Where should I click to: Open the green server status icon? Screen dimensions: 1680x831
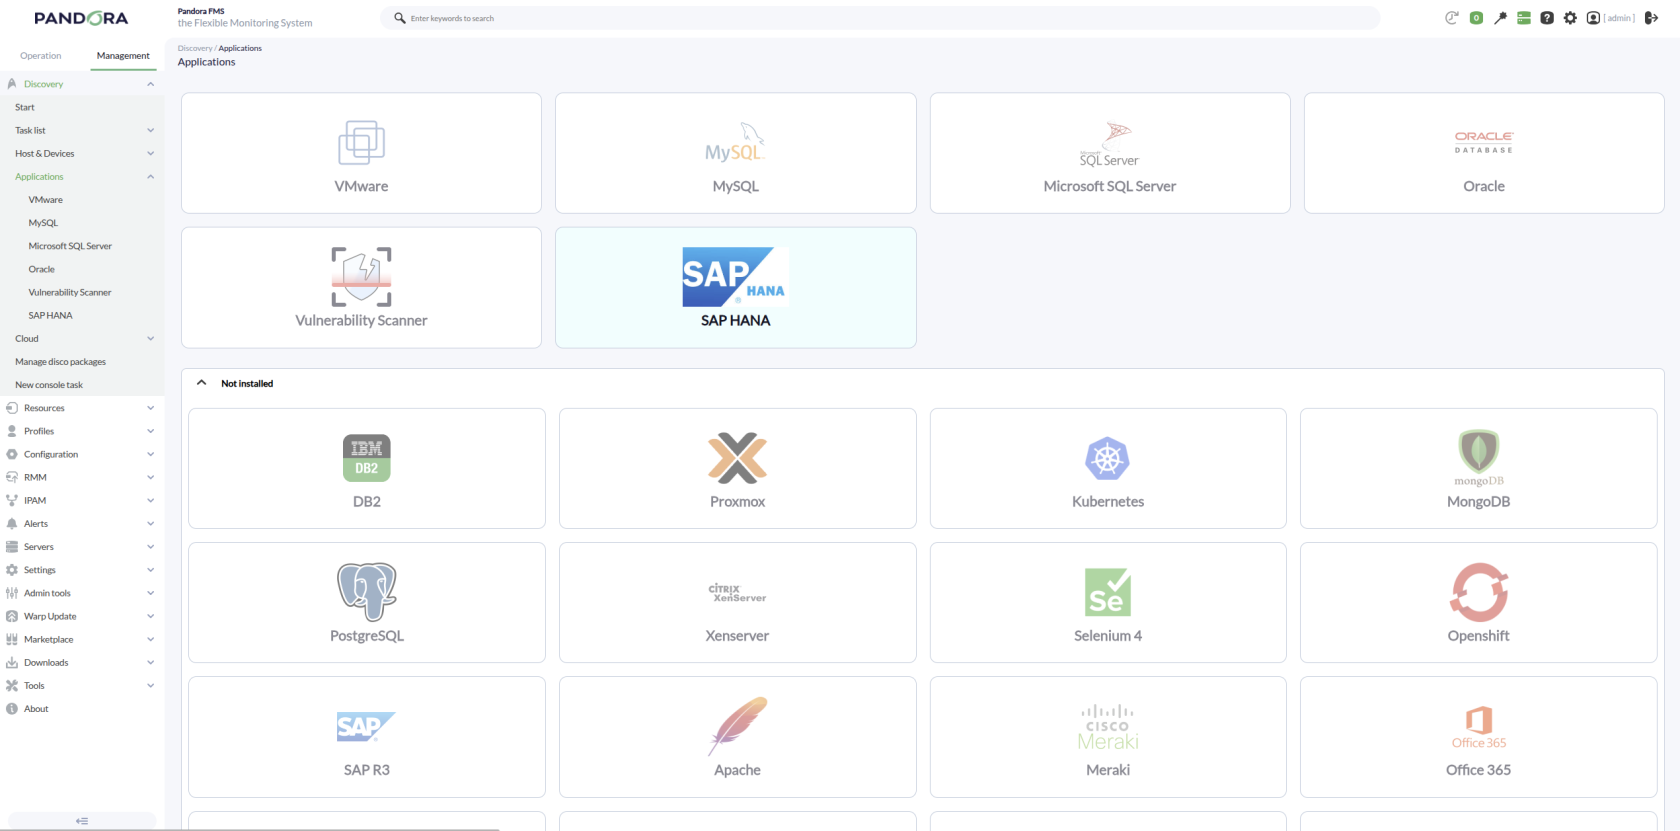(x=1524, y=18)
